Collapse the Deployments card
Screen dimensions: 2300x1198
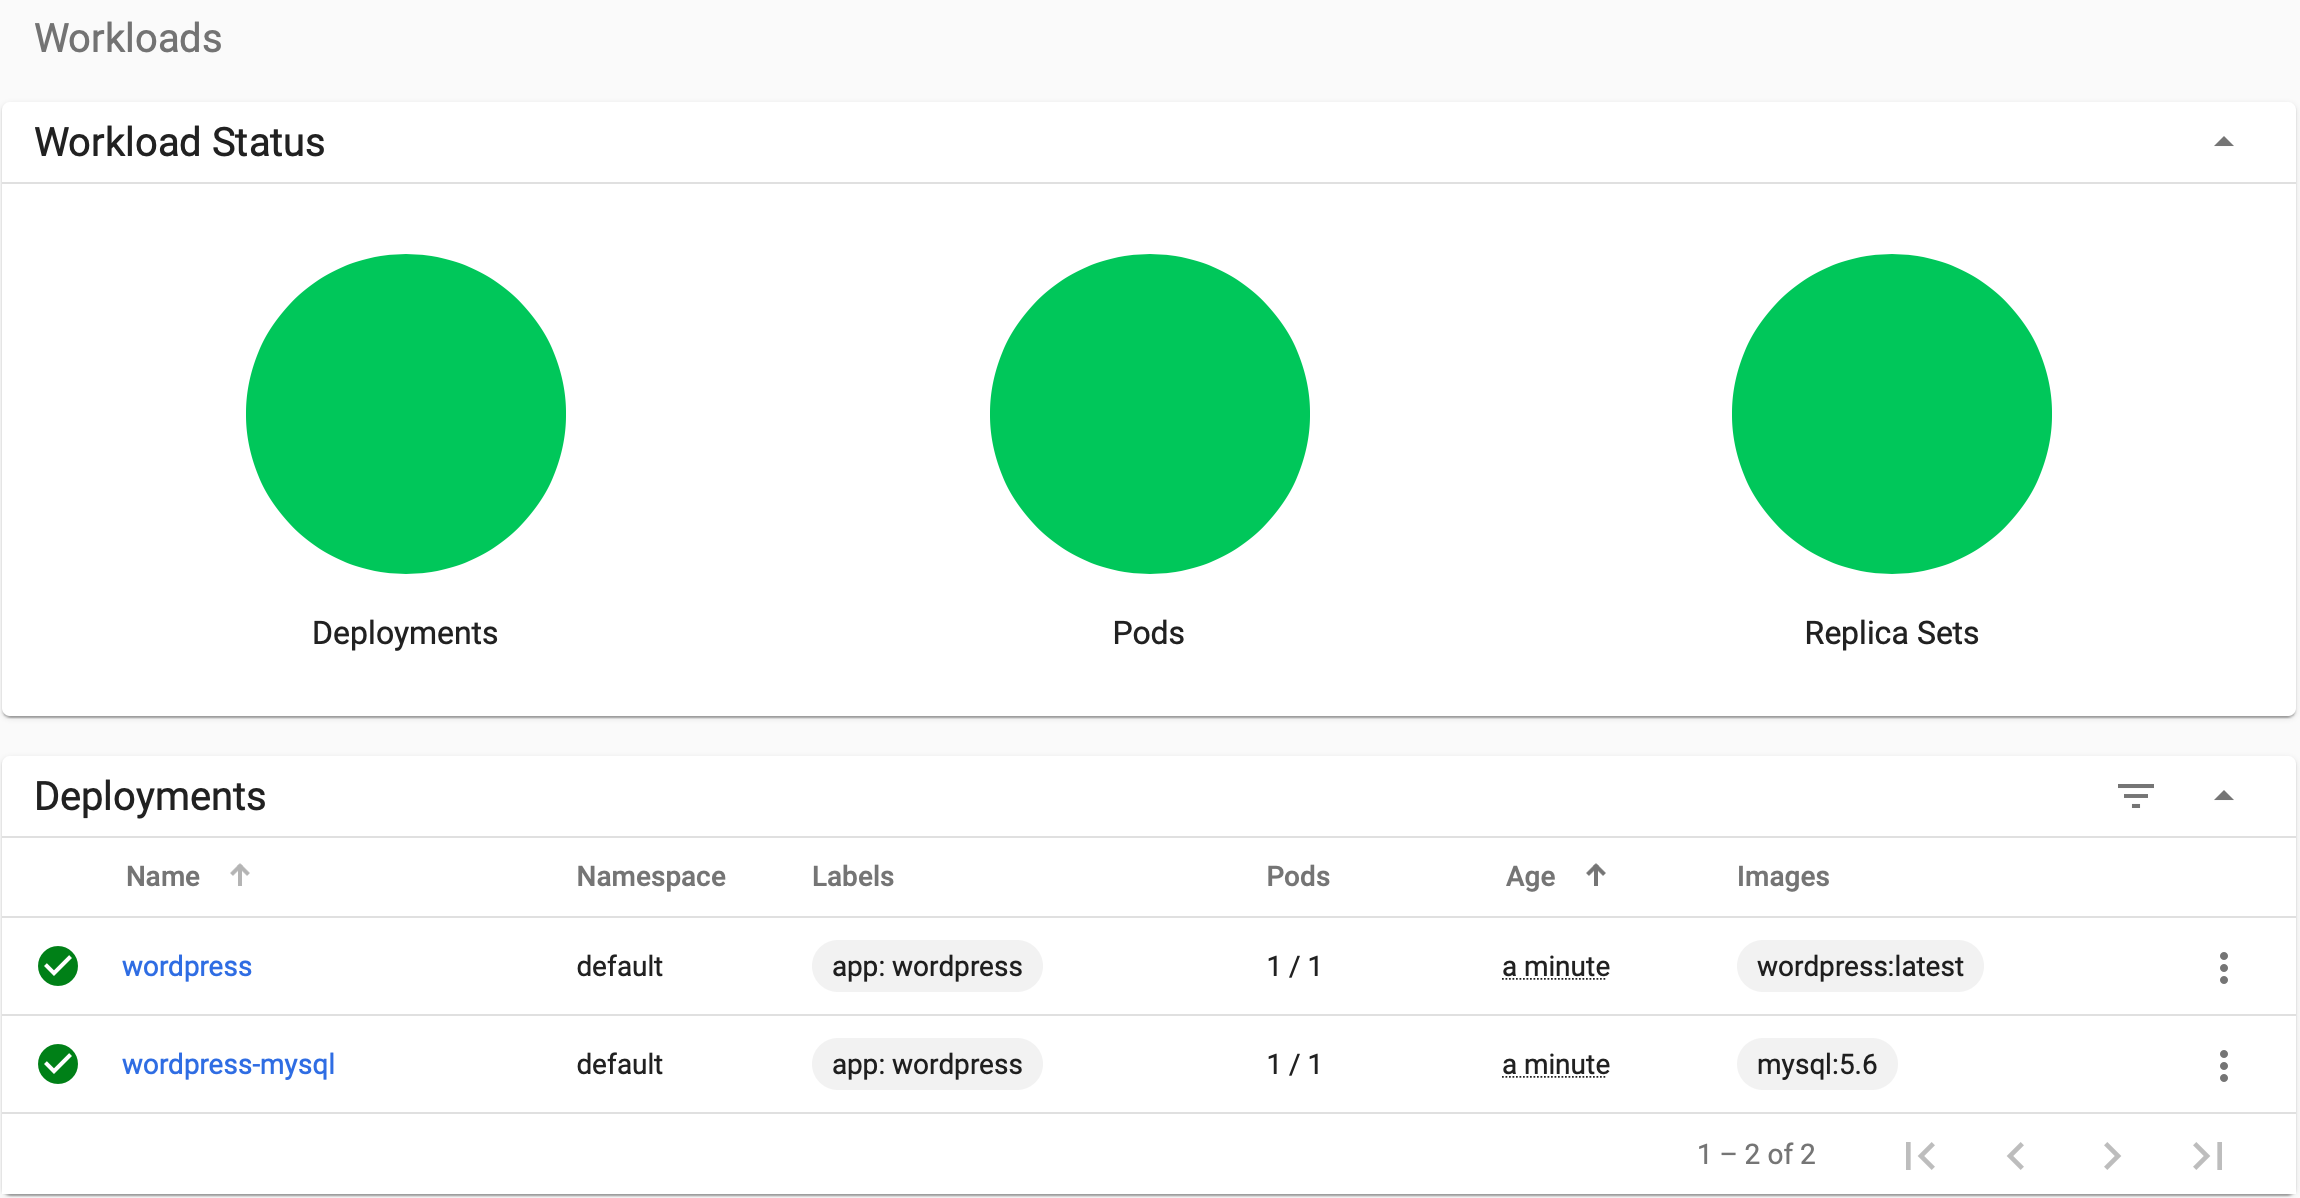tap(2223, 796)
